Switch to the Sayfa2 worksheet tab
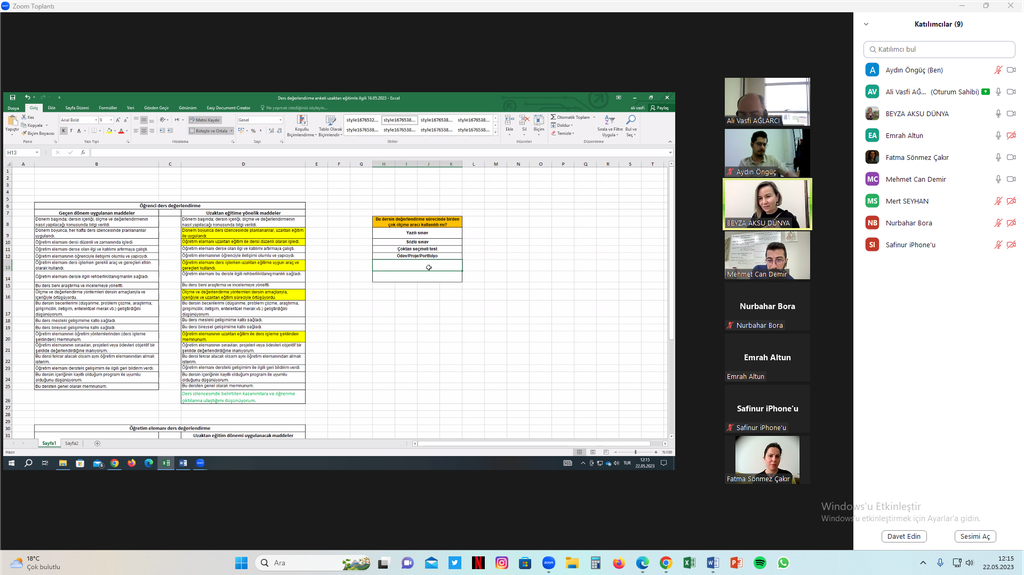The height and width of the screenshot is (575, 1024). click(x=72, y=443)
